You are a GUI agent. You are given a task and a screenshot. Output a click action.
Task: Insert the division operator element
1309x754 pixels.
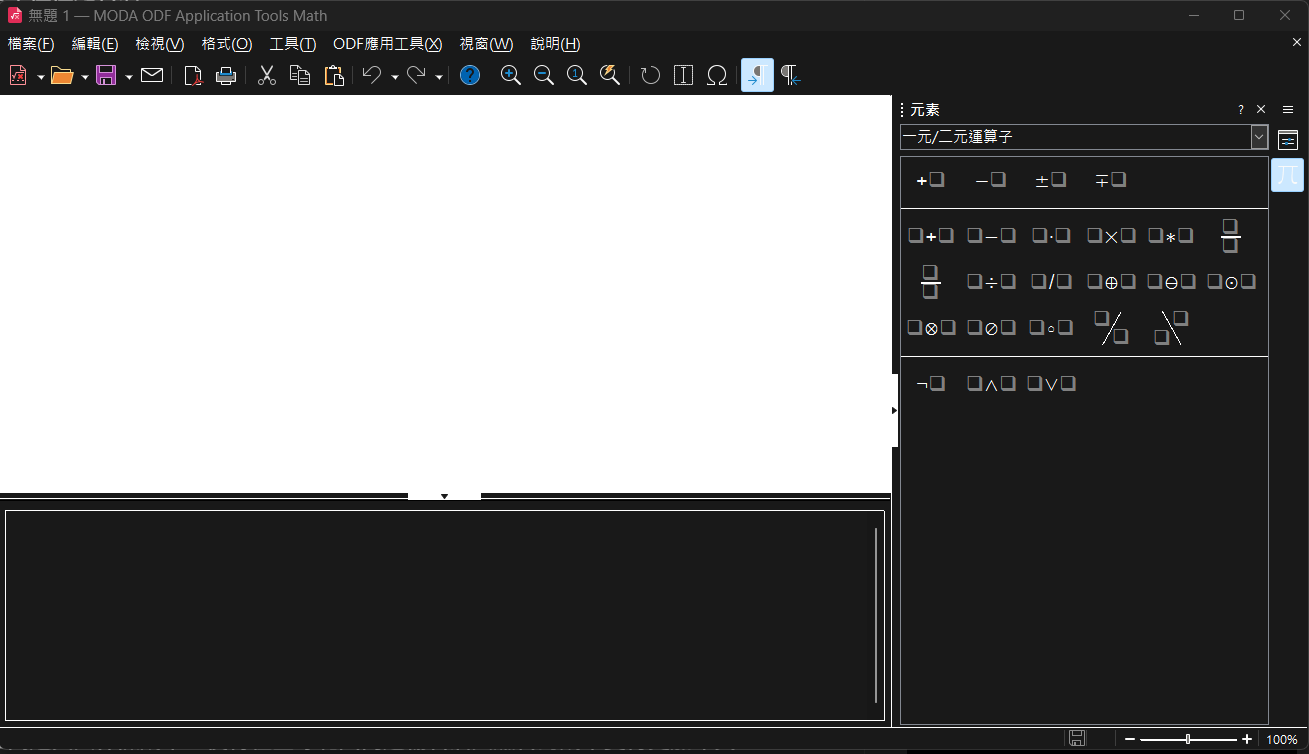(991, 282)
